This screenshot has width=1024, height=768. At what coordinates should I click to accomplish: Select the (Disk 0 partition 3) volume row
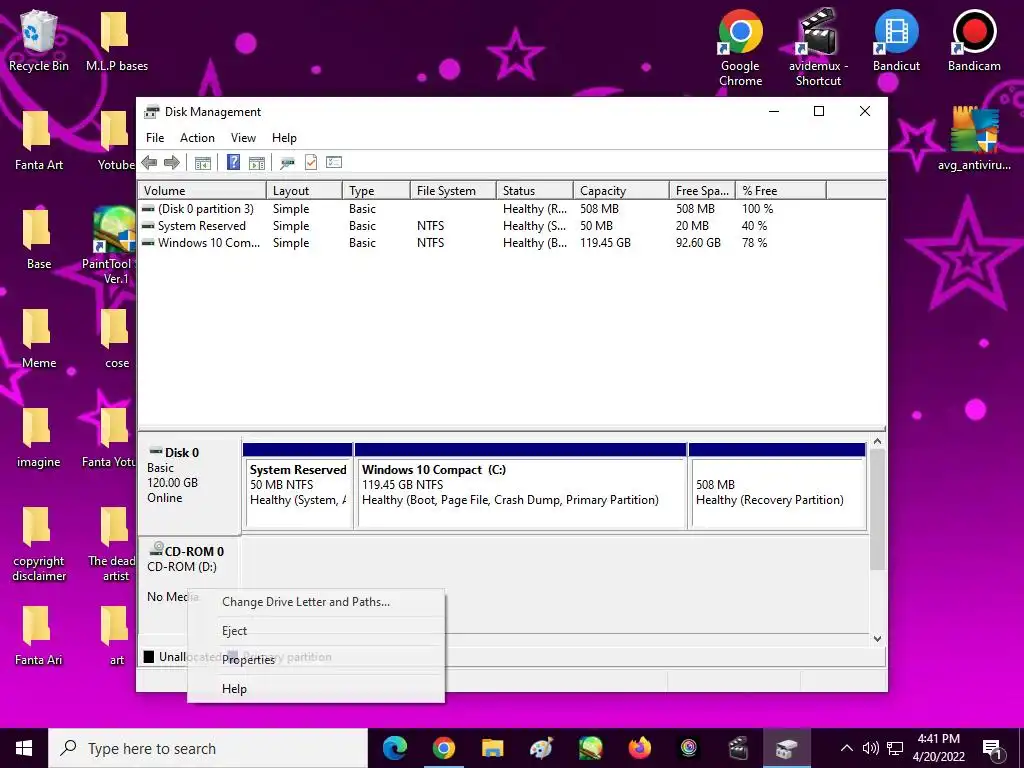pos(483,209)
